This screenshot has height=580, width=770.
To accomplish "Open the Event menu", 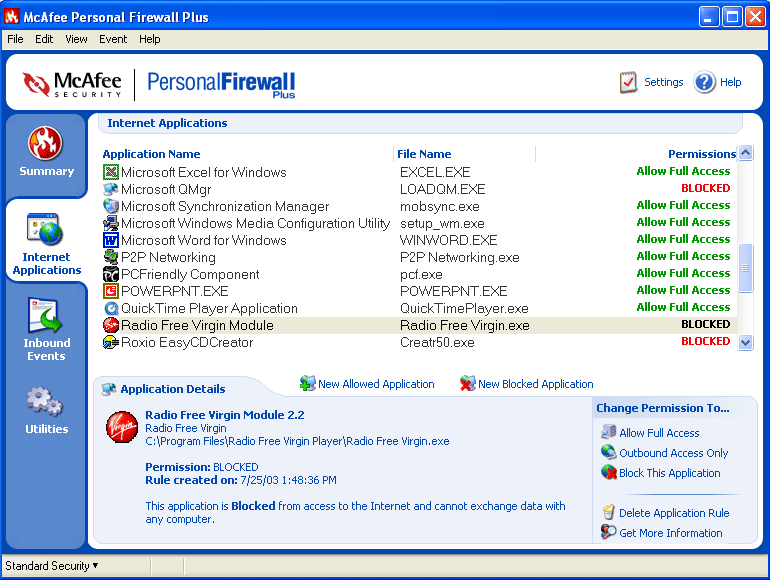I will coord(113,39).
